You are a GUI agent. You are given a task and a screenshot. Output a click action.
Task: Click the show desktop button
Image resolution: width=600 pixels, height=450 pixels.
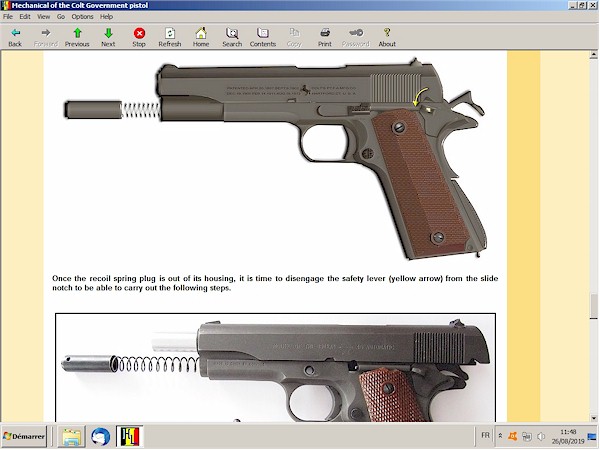[592, 436]
